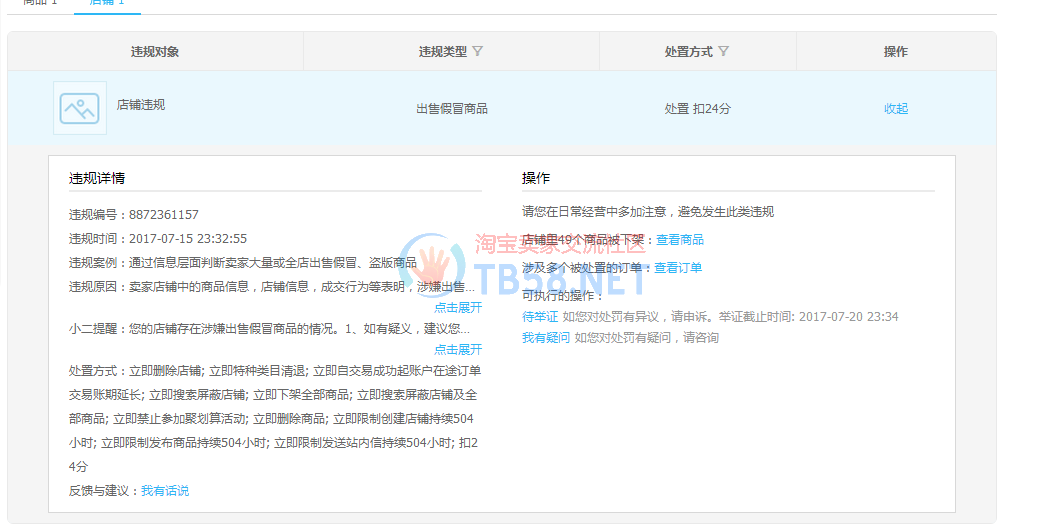1050x531 pixels.
Task: Click the 处置 扣24分 cell
Action: tap(697, 109)
